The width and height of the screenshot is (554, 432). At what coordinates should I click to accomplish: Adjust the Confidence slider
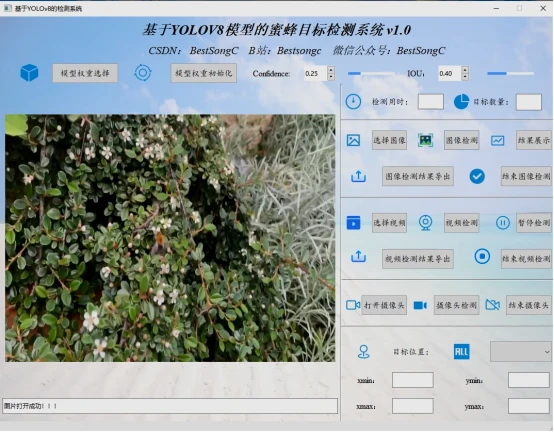[371, 73]
